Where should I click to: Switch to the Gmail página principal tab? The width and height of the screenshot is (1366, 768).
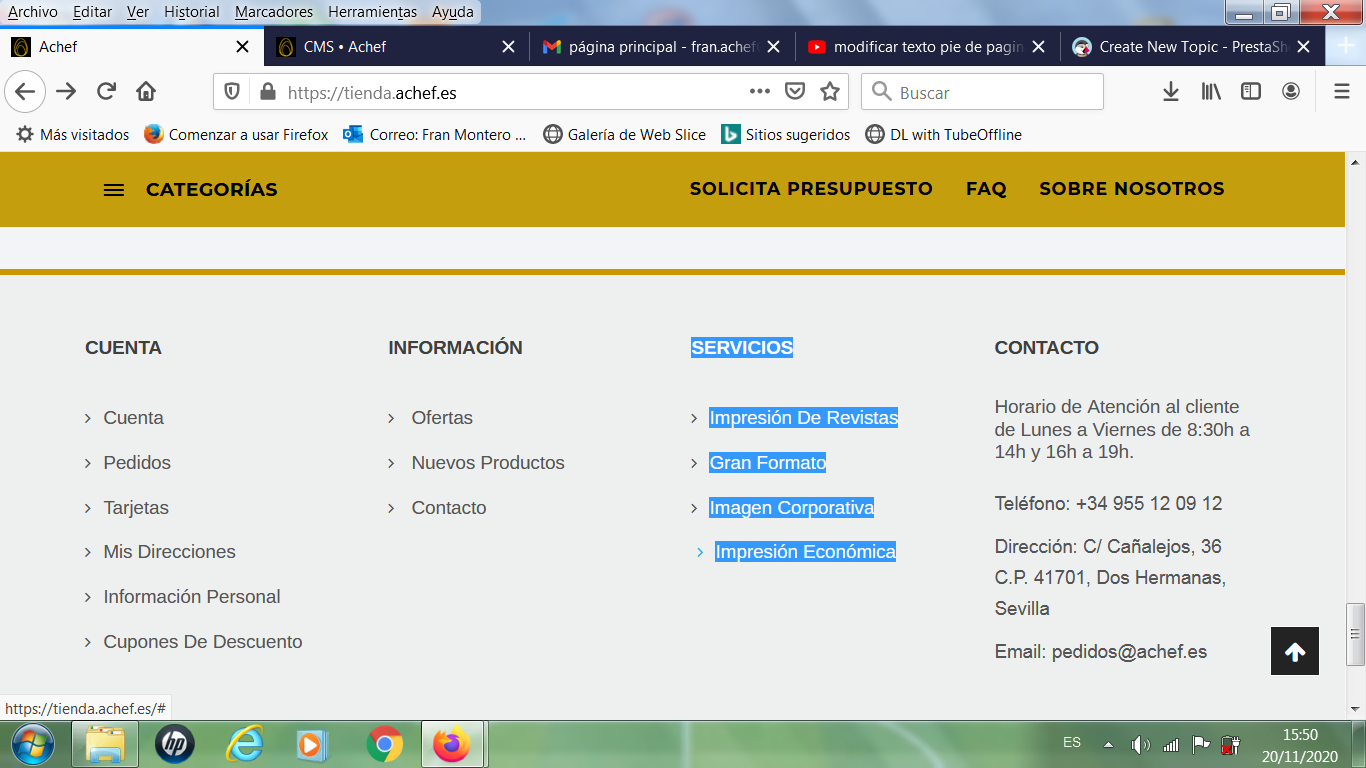click(662, 47)
